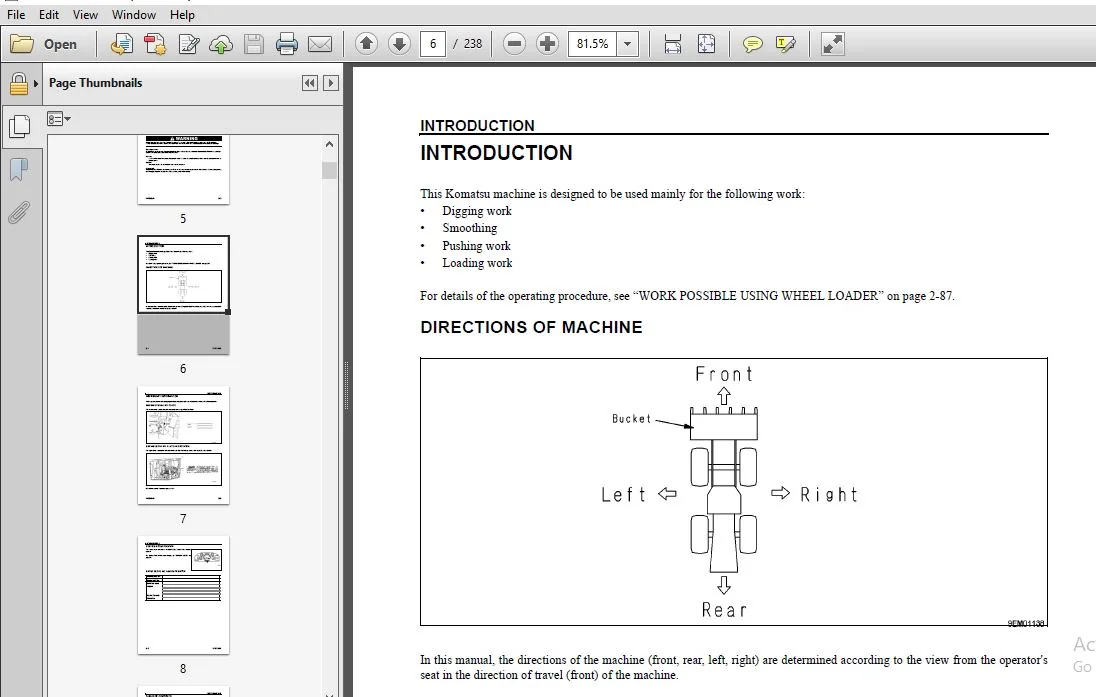Click the convert PDF gear icon
The image size is (1096, 697).
tap(154, 44)
